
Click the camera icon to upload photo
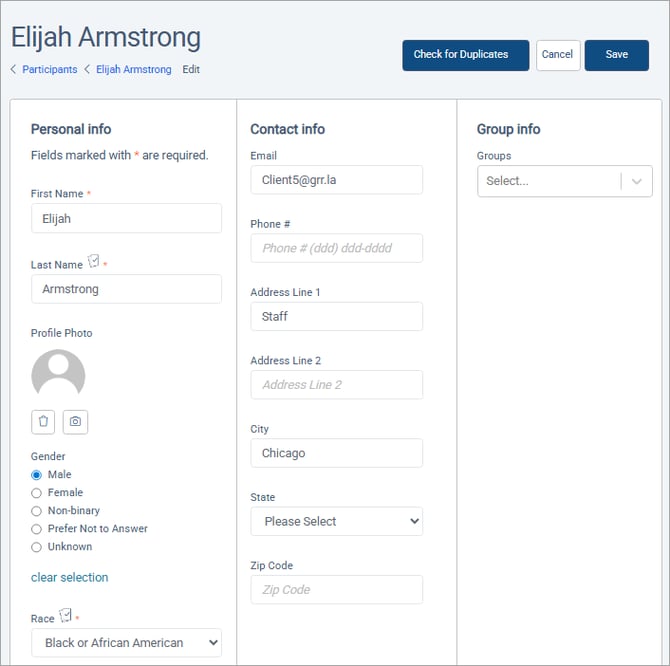(x=75, y=422)
